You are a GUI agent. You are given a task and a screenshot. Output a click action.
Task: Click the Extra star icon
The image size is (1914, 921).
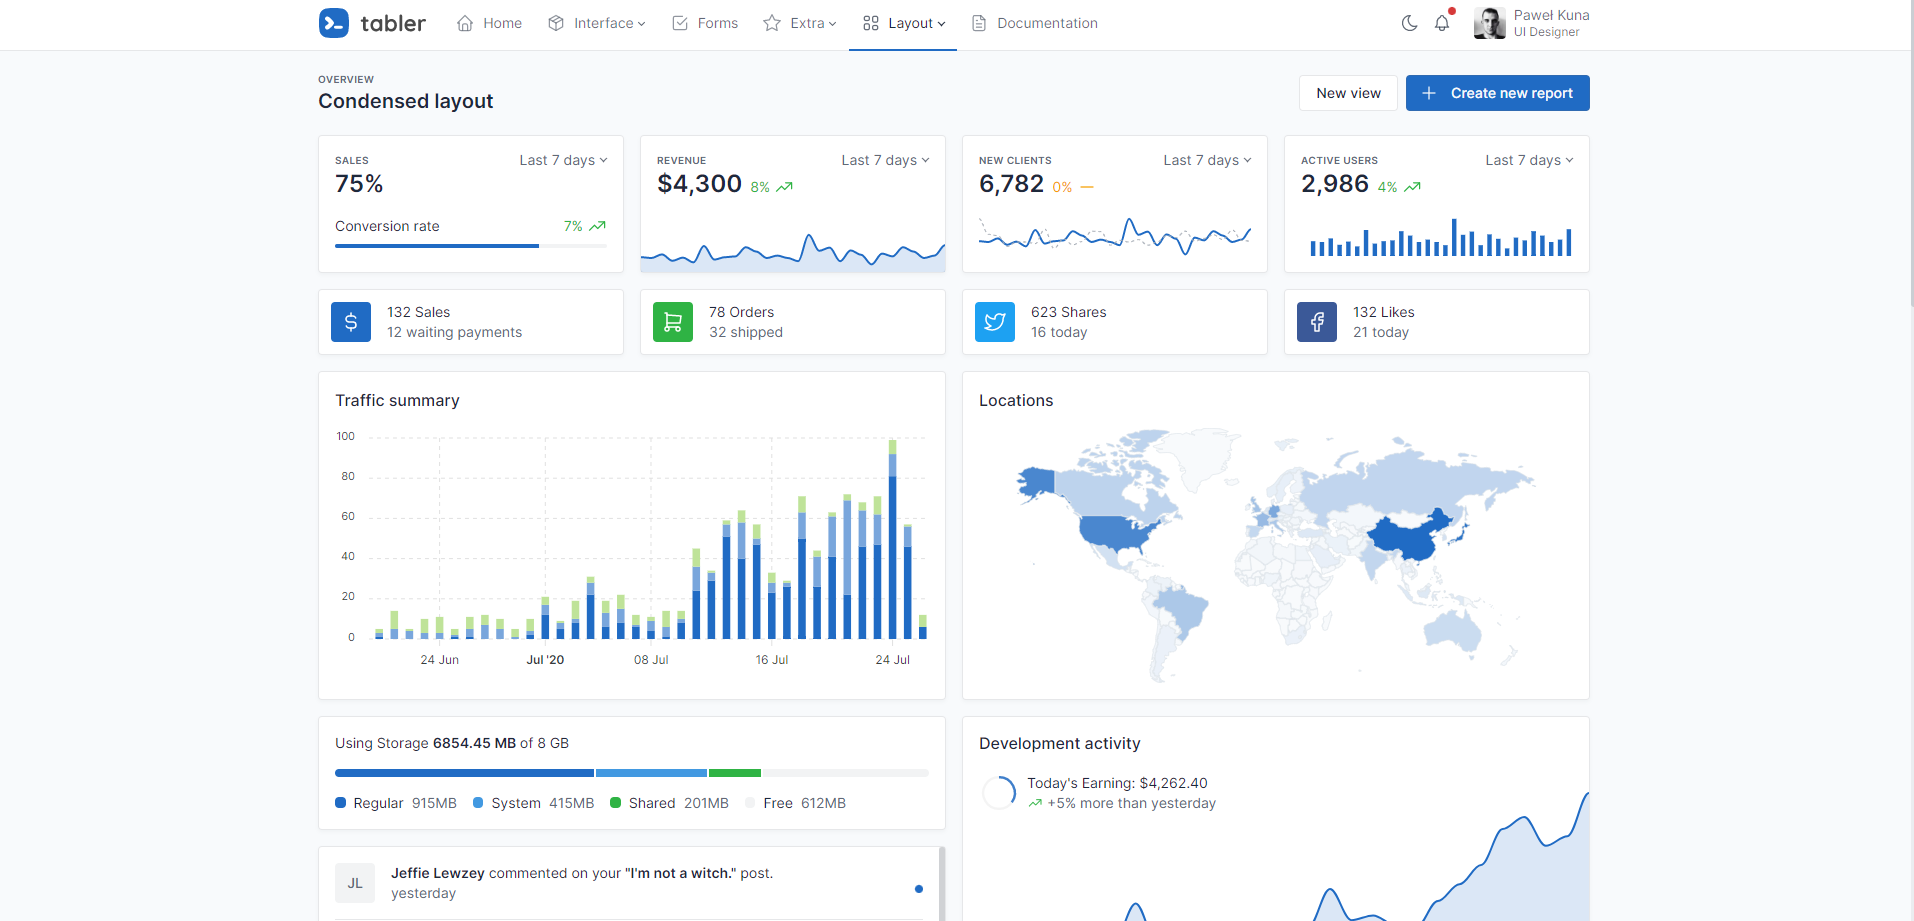pyautogui.click(x=772, y=23)
